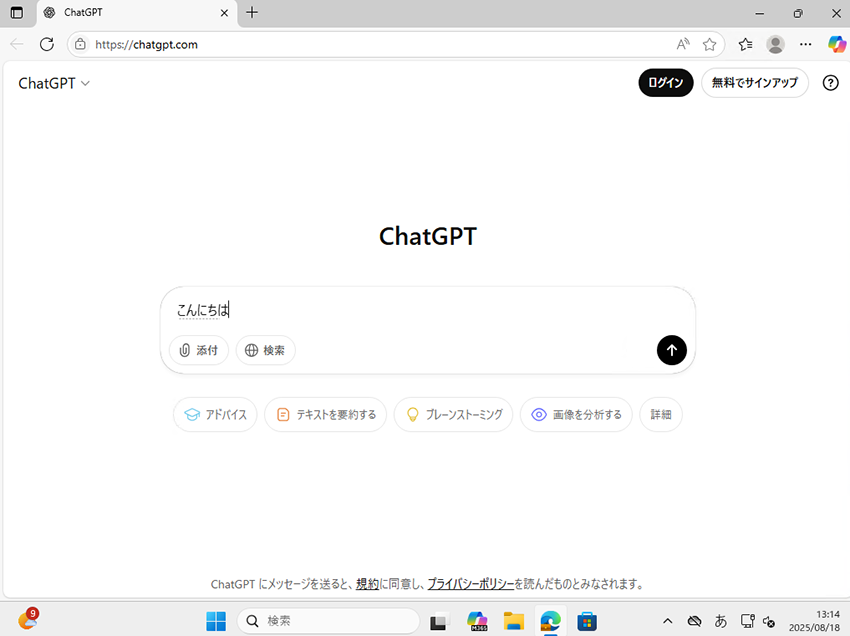Open a new browser tab
The width and height of the screenshot is (850, 636).
tap(252, 13)
